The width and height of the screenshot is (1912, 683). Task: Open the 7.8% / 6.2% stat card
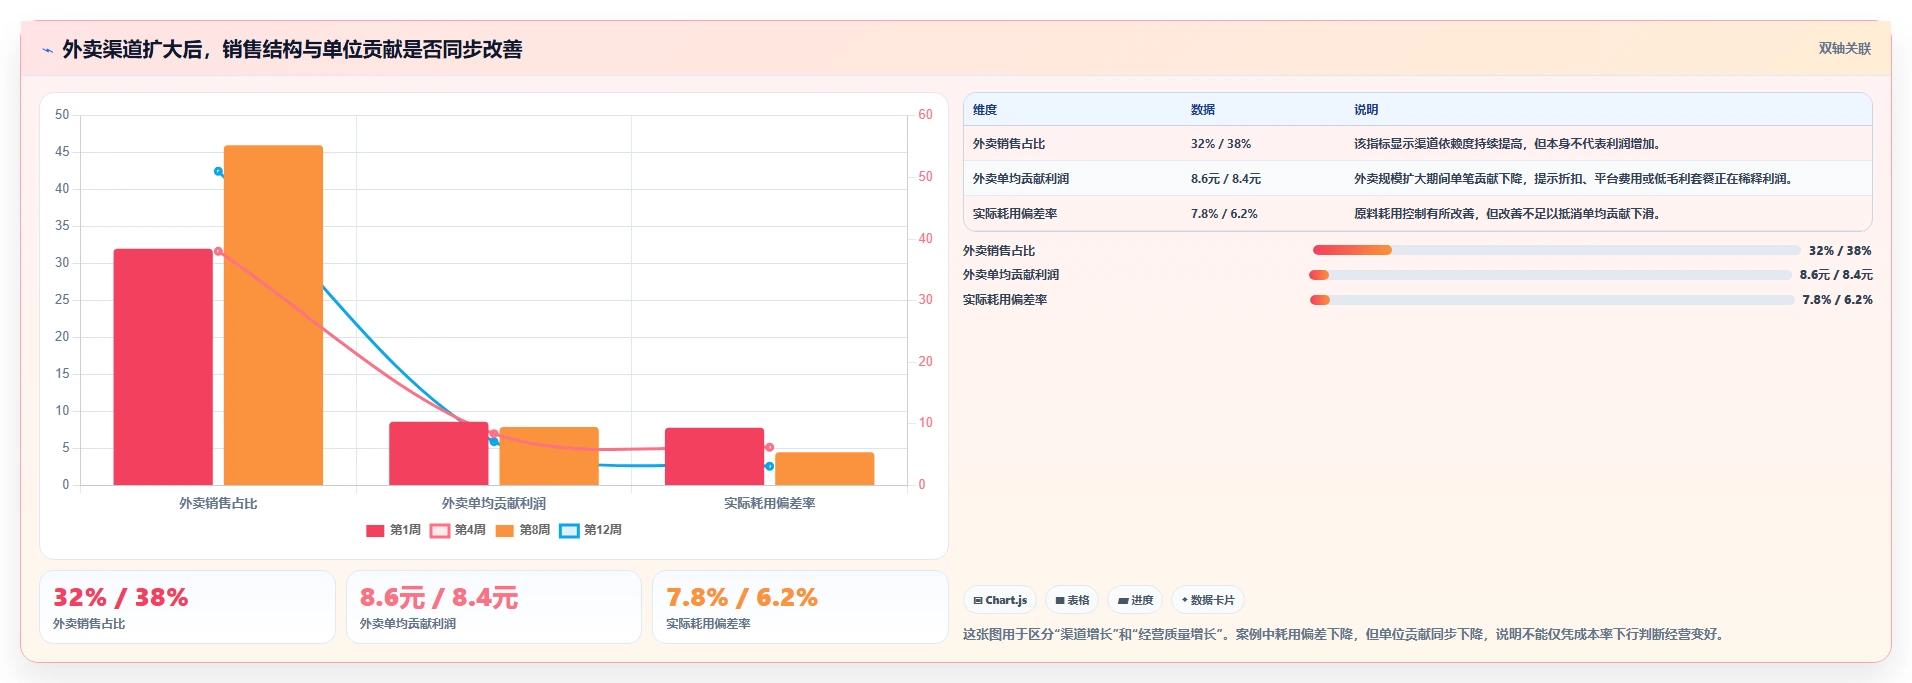pos(800,607)
